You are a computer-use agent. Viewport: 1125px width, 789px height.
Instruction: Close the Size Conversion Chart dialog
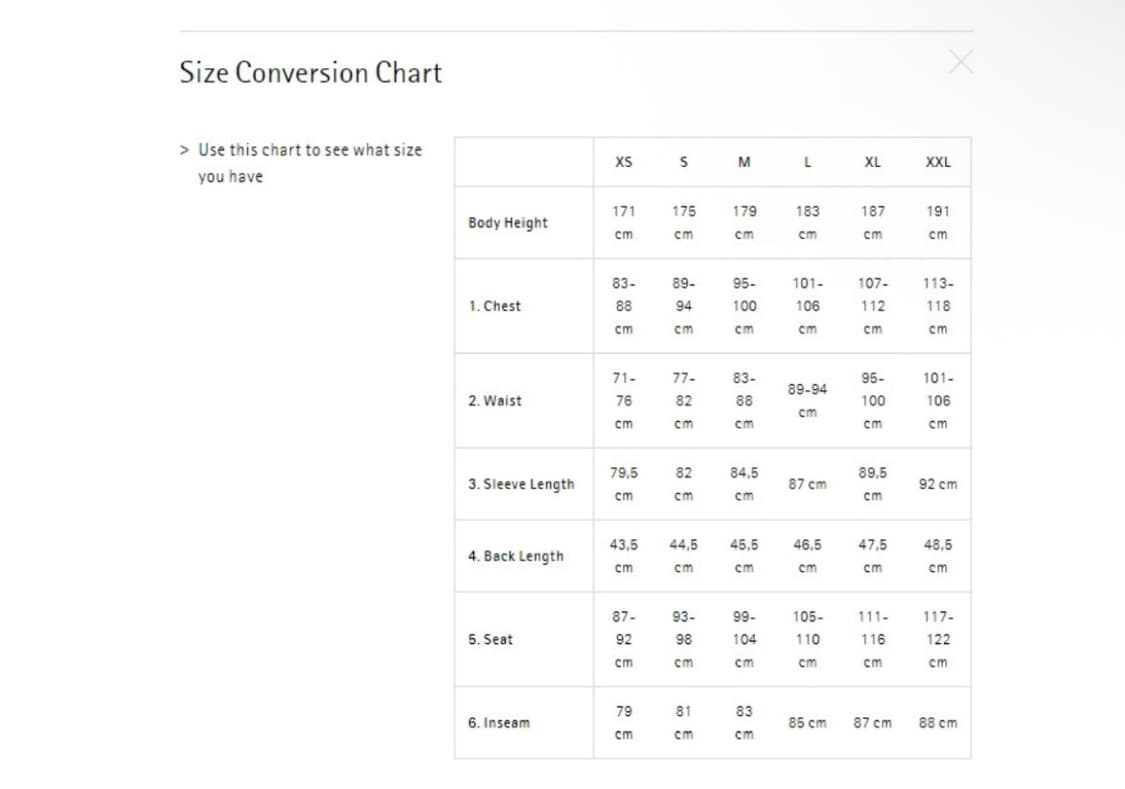click(960, 63)
